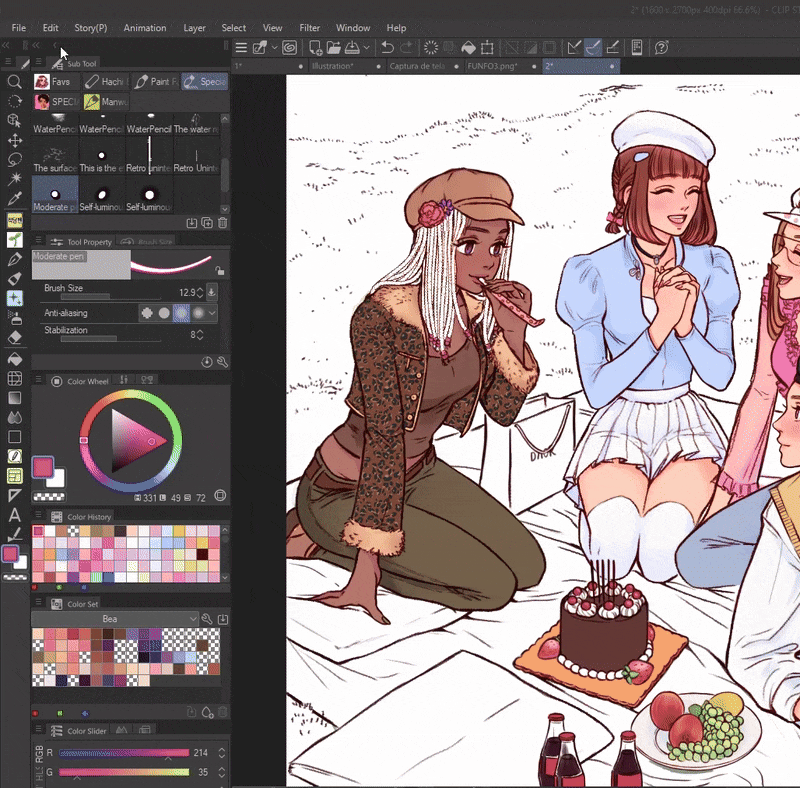Image resolution: width=800 pixels, height=788 pixels.
Task: Select the Eraser tool
Action: tap(14, 338)
